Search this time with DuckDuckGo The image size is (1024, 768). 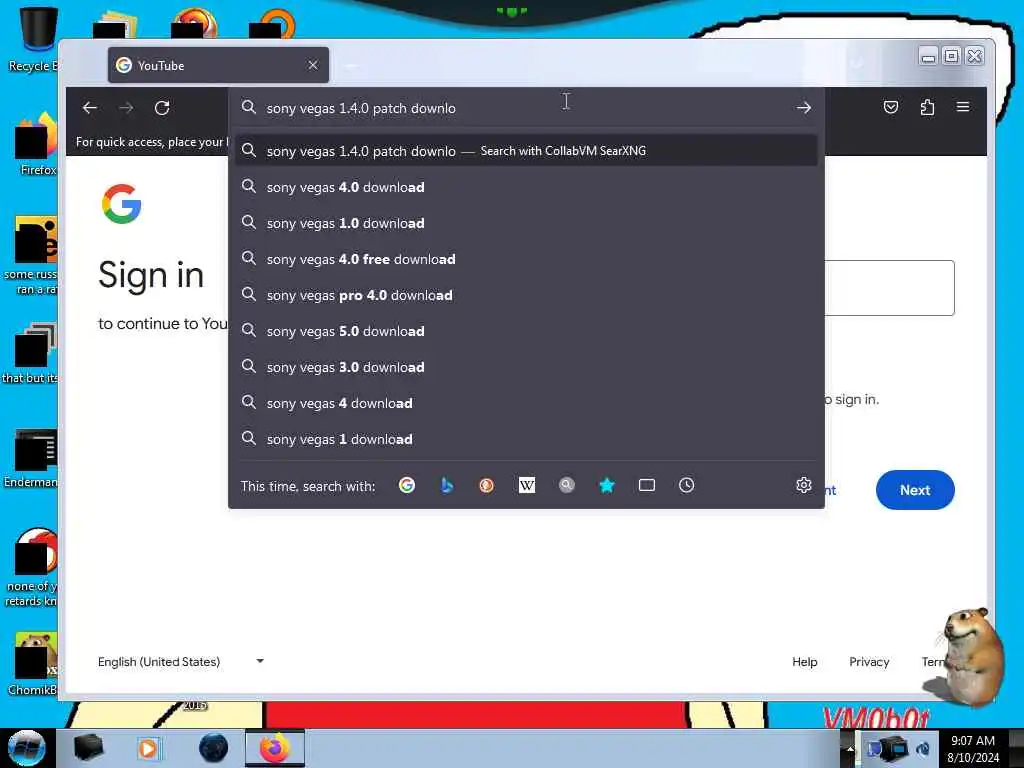point(487,485)
